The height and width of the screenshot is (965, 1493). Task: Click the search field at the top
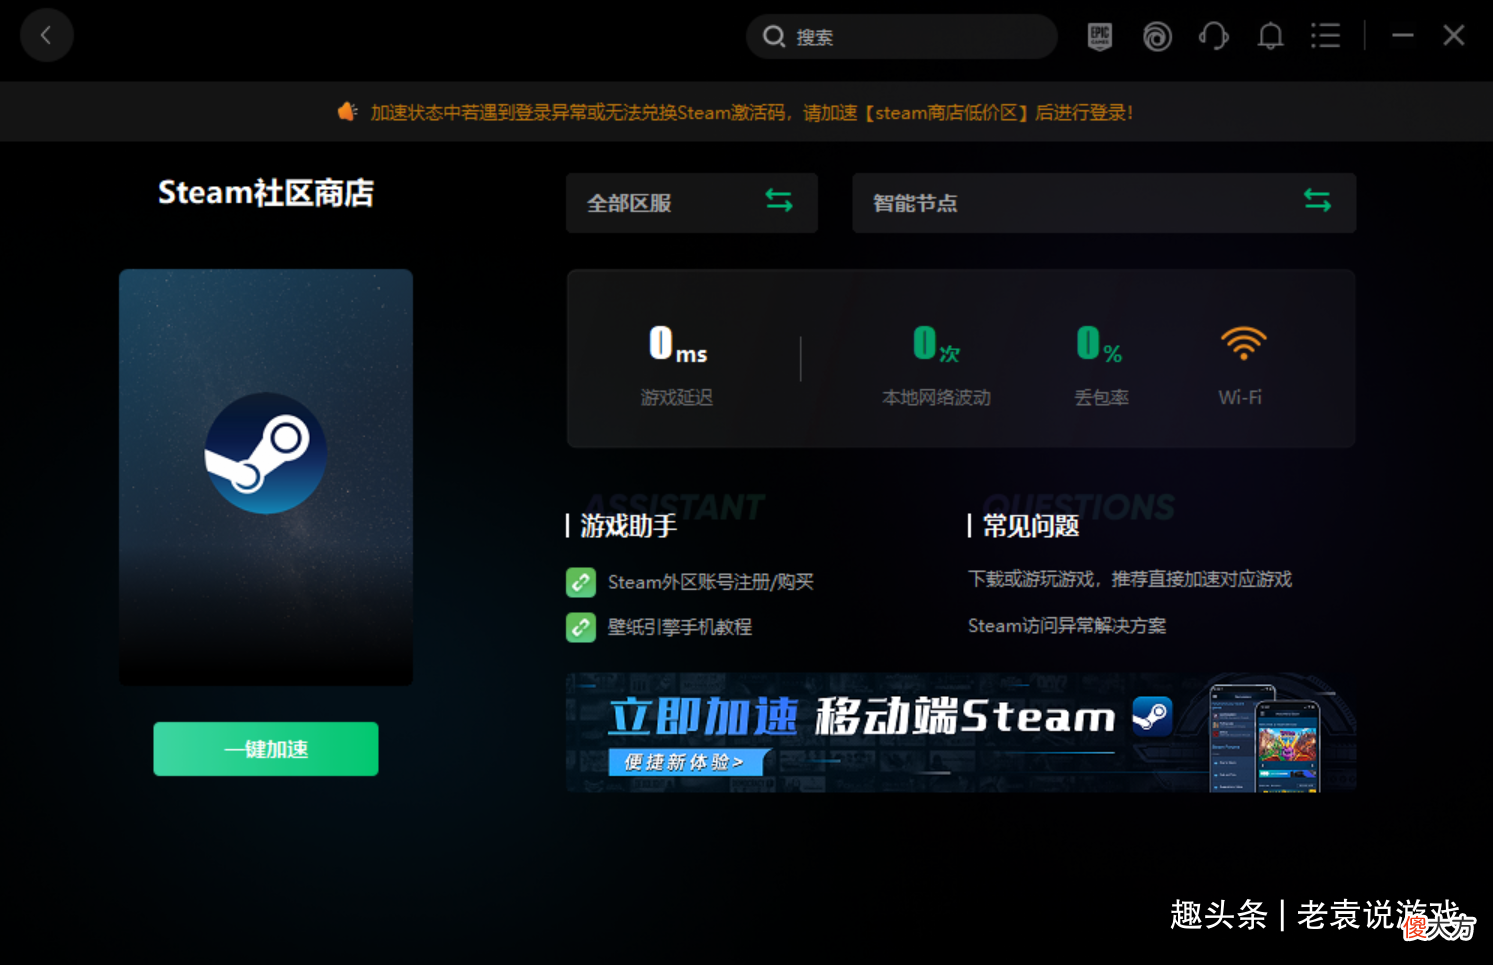coord(901,37)
